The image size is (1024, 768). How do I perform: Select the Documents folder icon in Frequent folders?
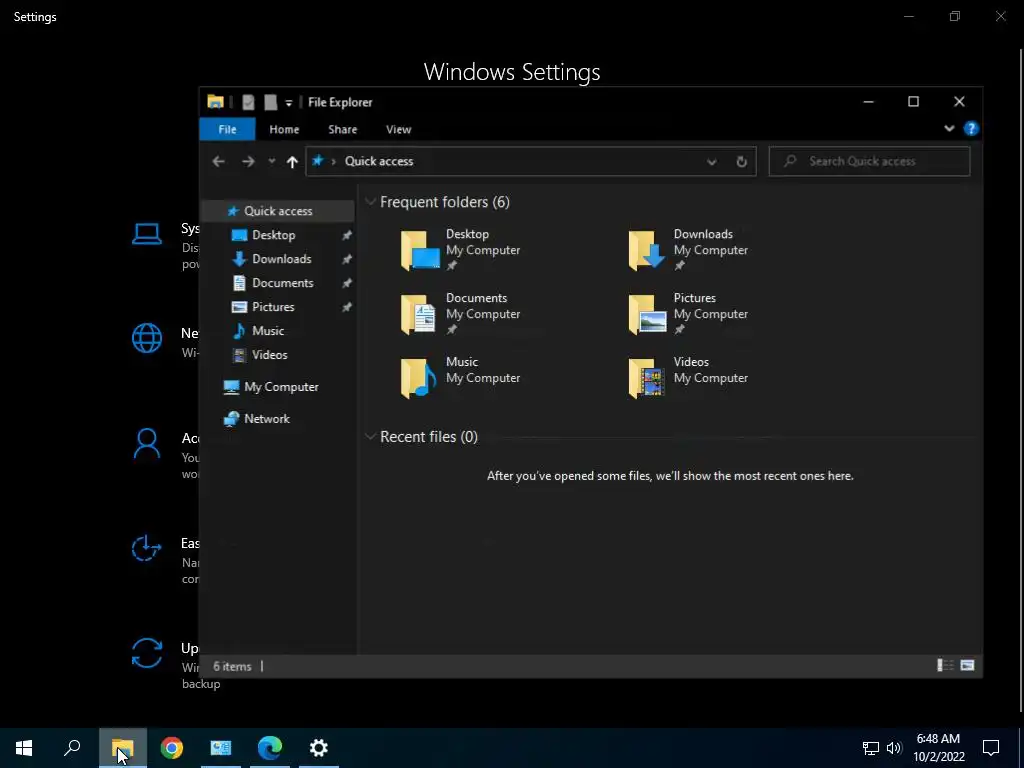[419, 313]
